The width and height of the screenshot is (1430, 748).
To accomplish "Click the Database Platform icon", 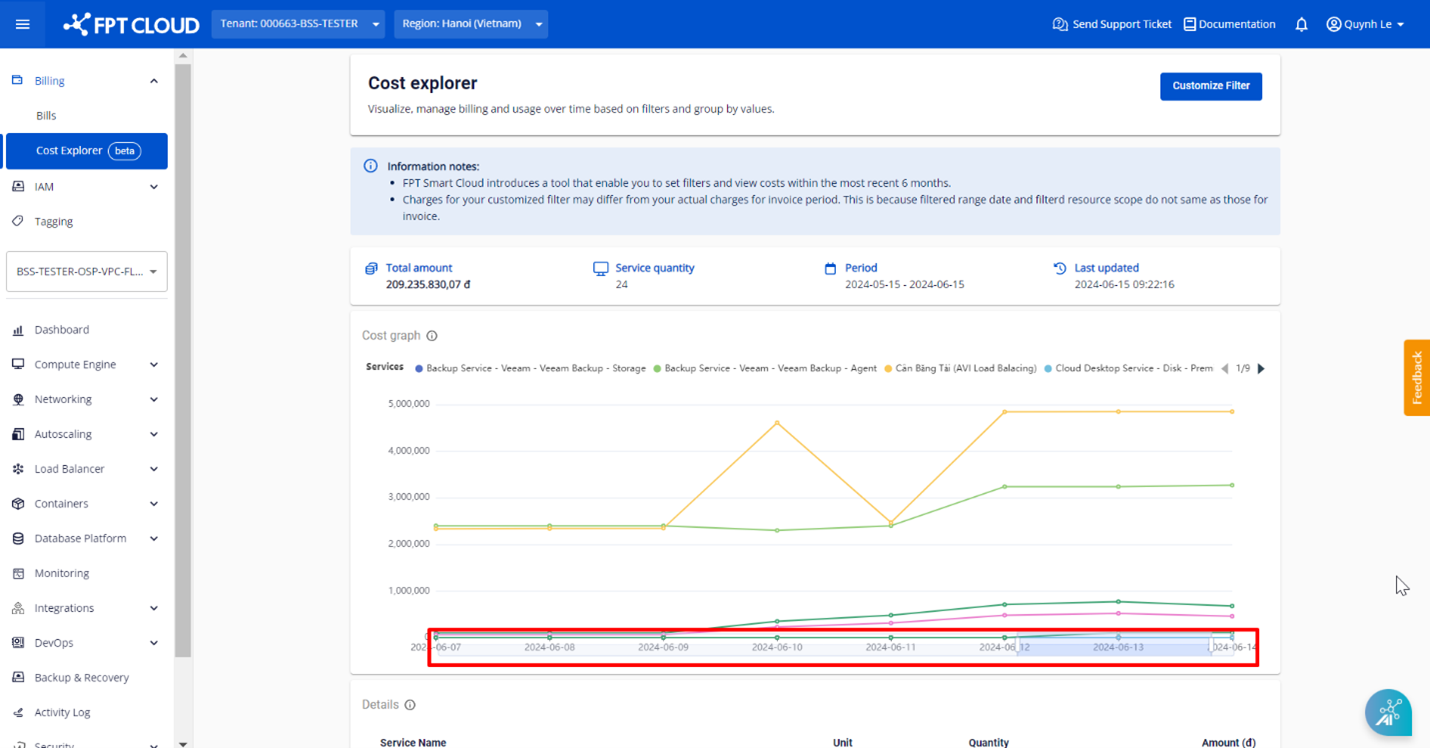I will tap(17, 538).
